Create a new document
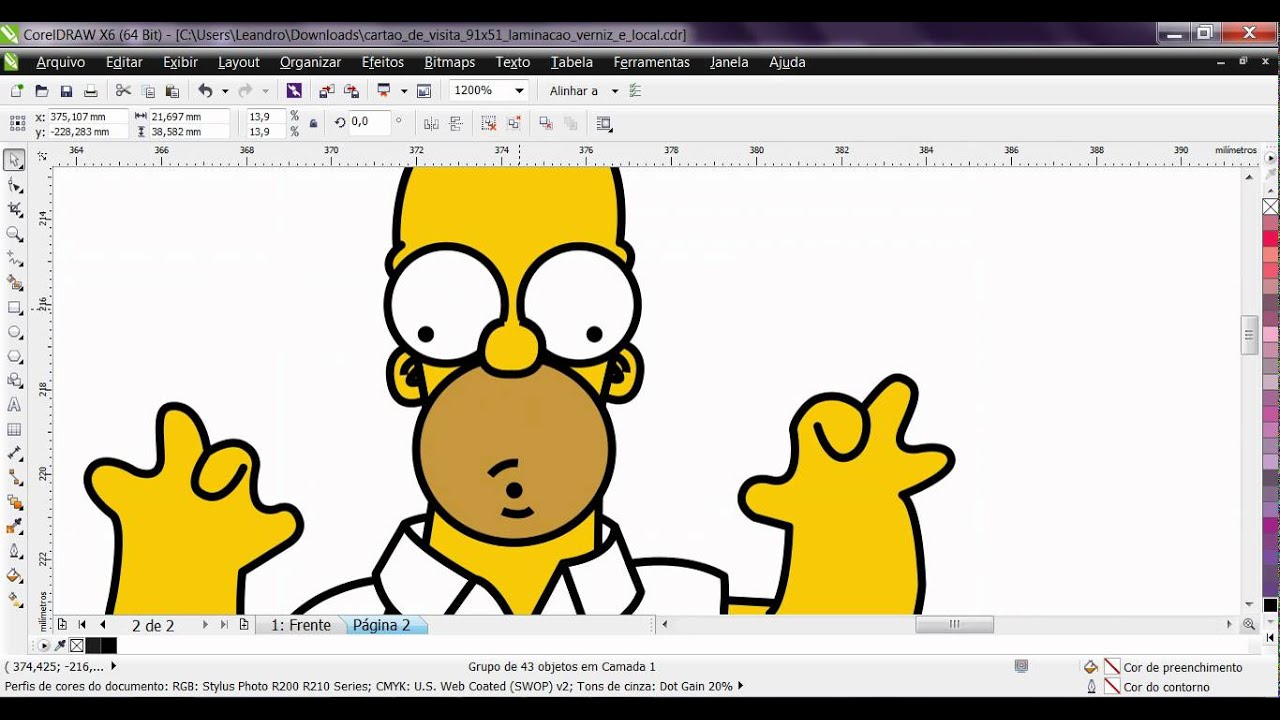 coord(17,91)
